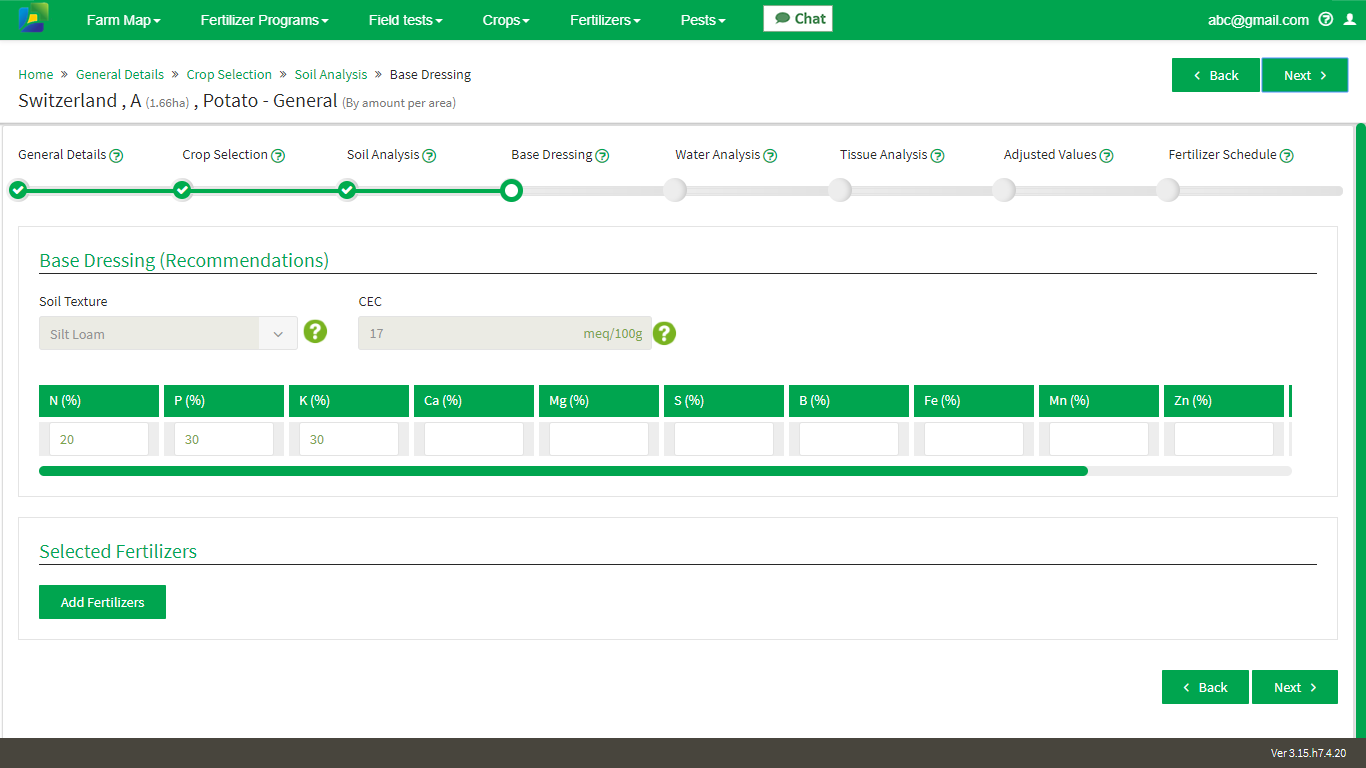This screenshot has width=1366, height=768.
Task: Open the Chat button
Action: click(798, 18)
